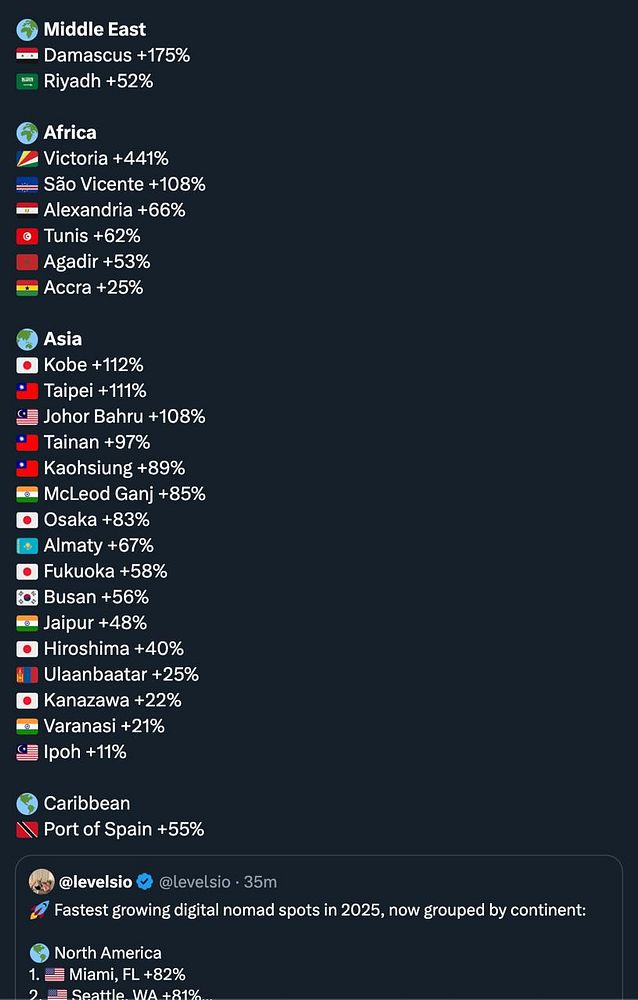Screen dimensions: 638x1000
Task: Click the Cape Verde flag beside São Vicente
Action: coord(27,184)
